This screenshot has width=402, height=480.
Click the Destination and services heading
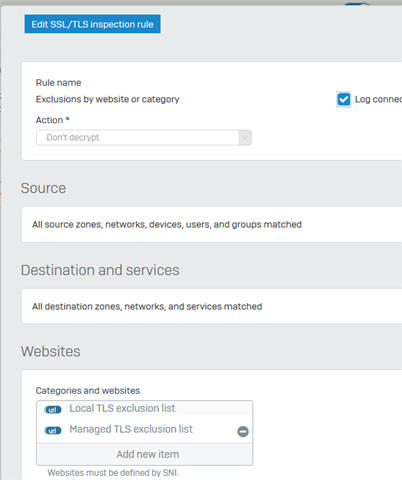click(x=100, y=270)
